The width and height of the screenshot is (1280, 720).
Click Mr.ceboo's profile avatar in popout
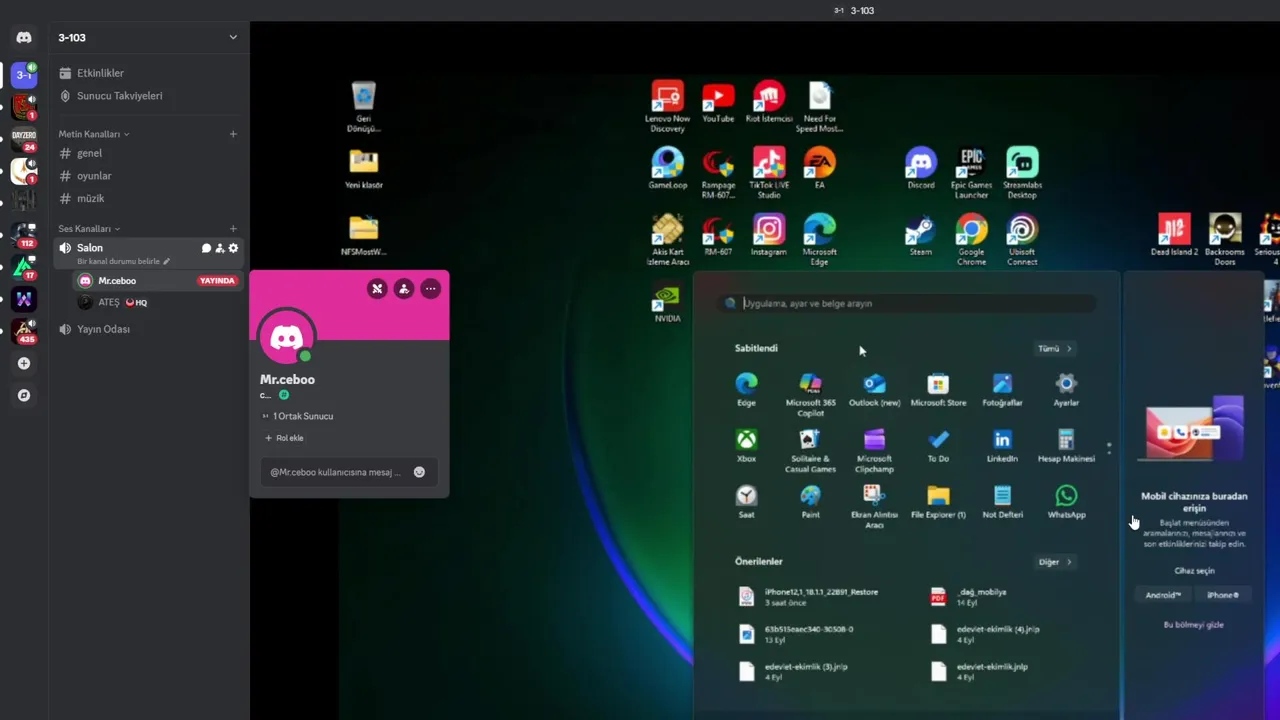[287, 337]
